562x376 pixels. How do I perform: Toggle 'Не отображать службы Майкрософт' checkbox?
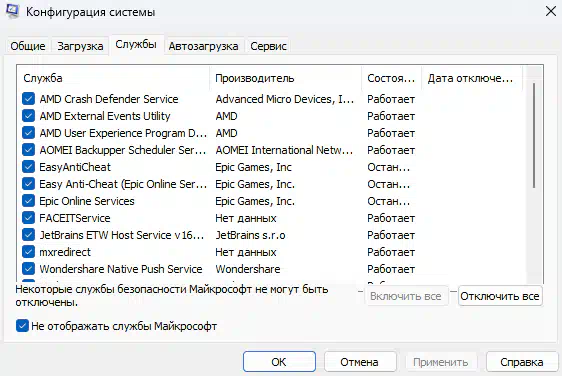pos(22,326)
